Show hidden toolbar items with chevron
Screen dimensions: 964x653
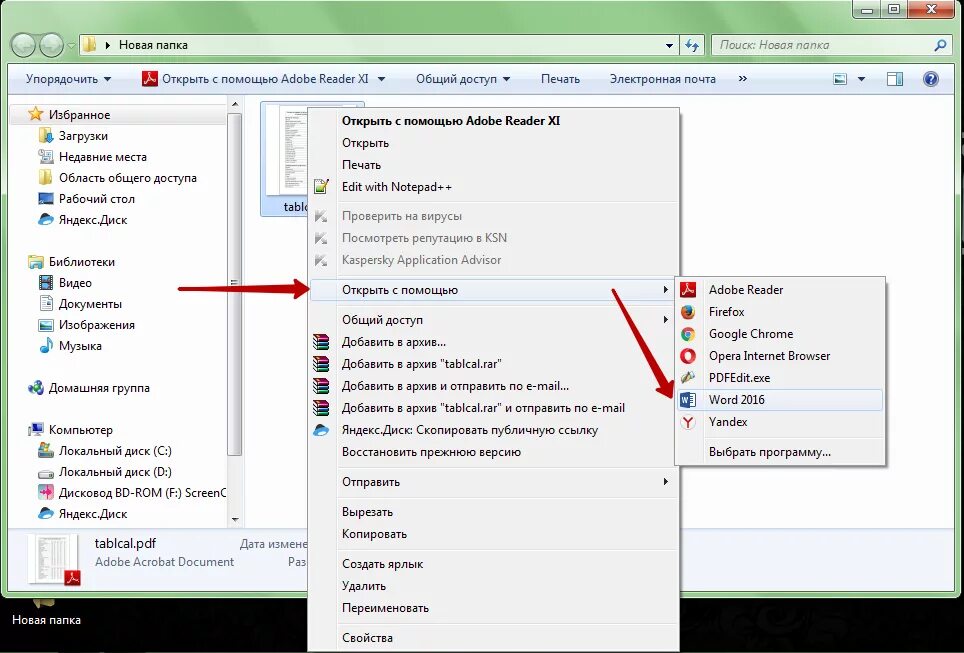tap(743, 79)
